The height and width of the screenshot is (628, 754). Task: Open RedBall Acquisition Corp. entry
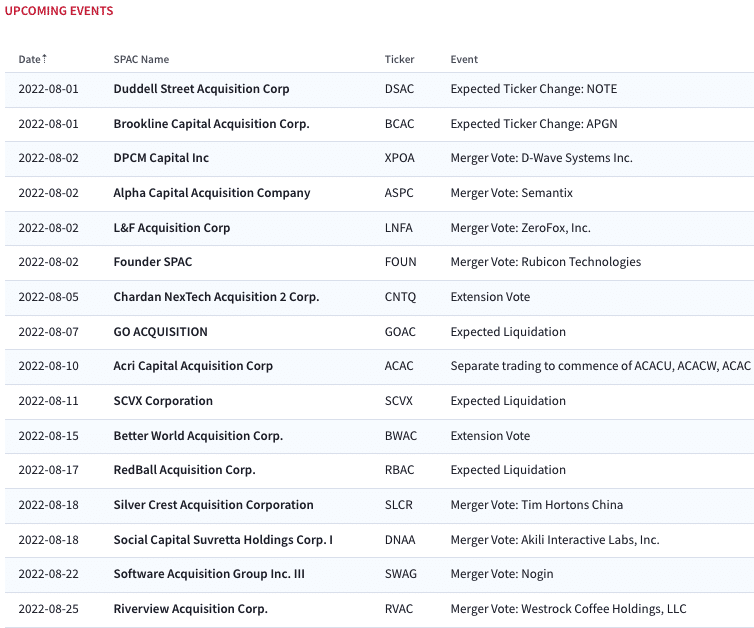point(184,470)
